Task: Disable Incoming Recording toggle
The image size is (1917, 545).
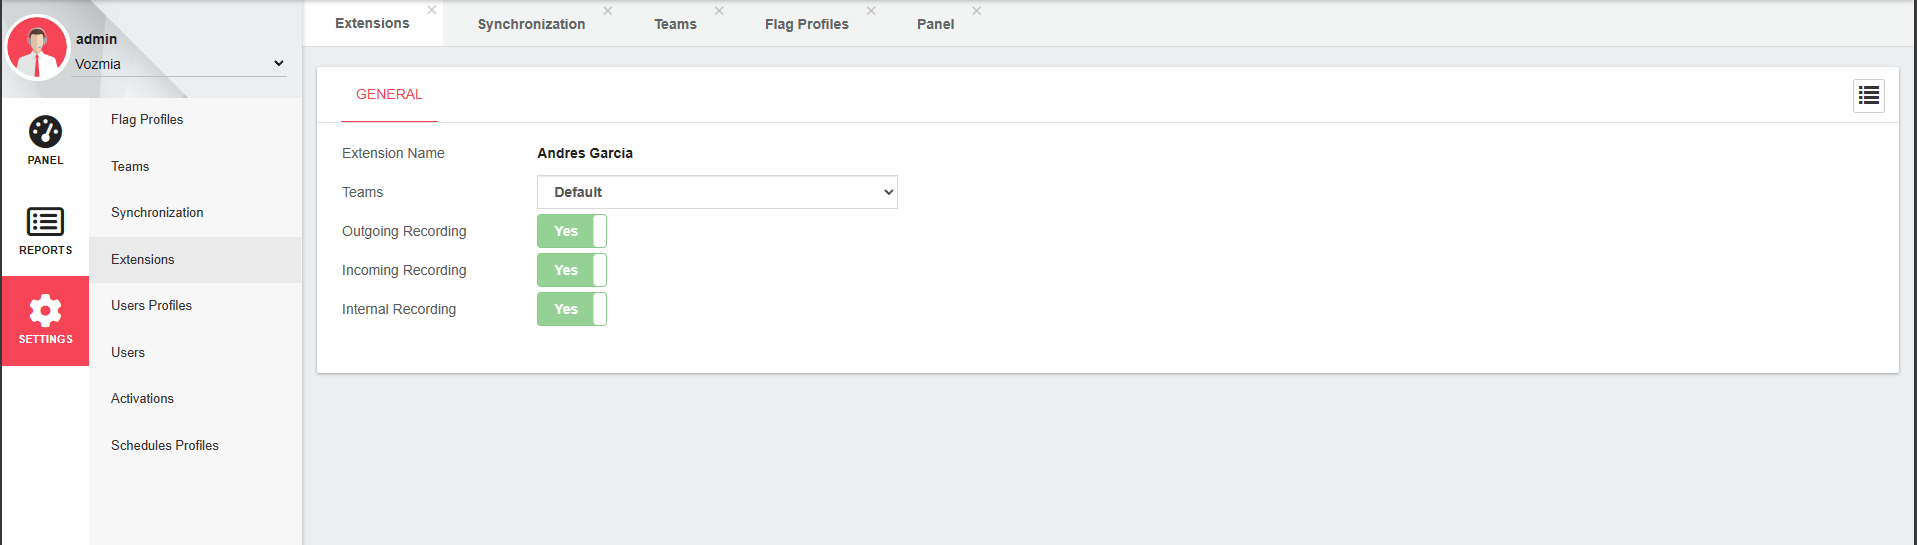Action: pos(572,270)
